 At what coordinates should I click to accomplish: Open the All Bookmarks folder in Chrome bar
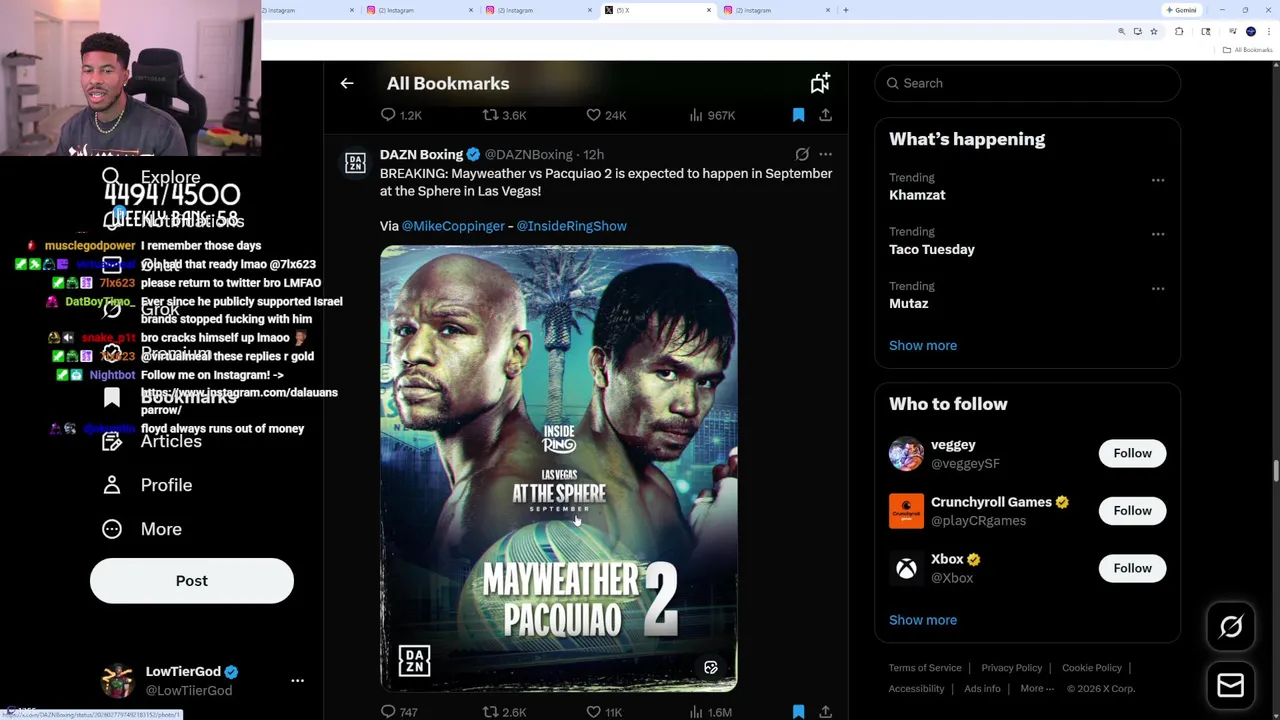point(1248,50)
